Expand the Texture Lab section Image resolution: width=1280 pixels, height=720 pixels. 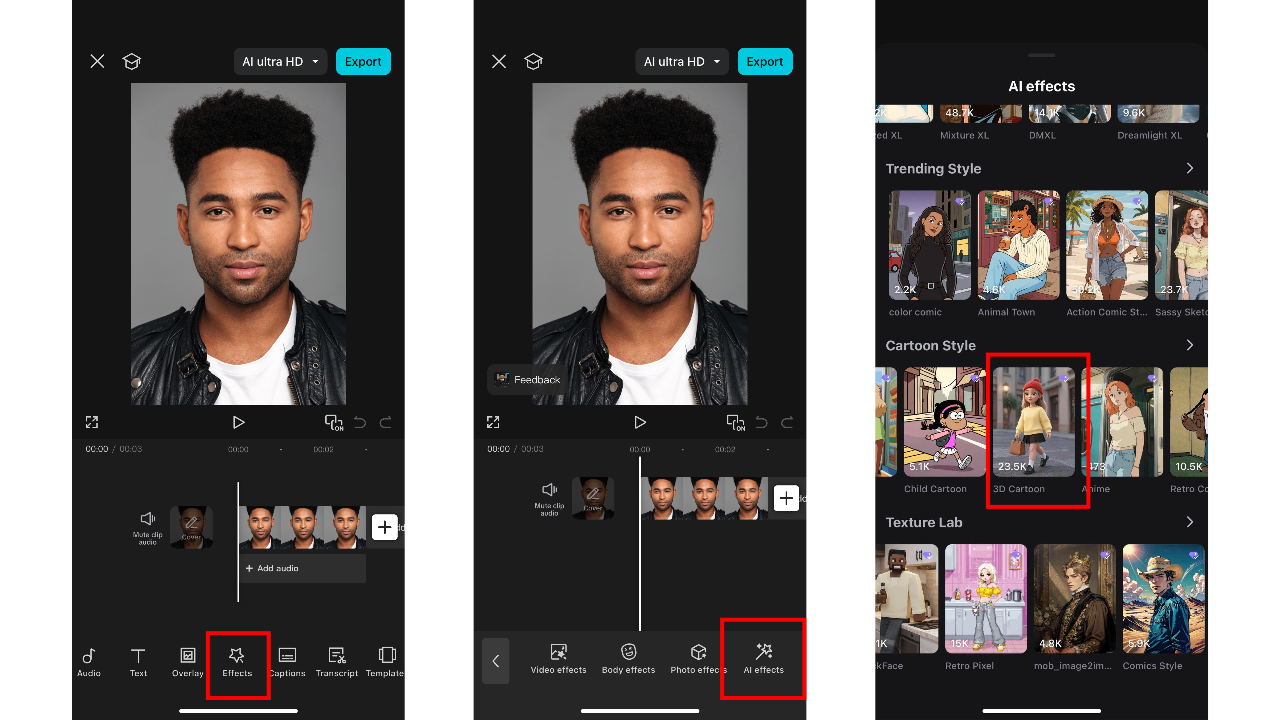click(x=1190, y=522)
